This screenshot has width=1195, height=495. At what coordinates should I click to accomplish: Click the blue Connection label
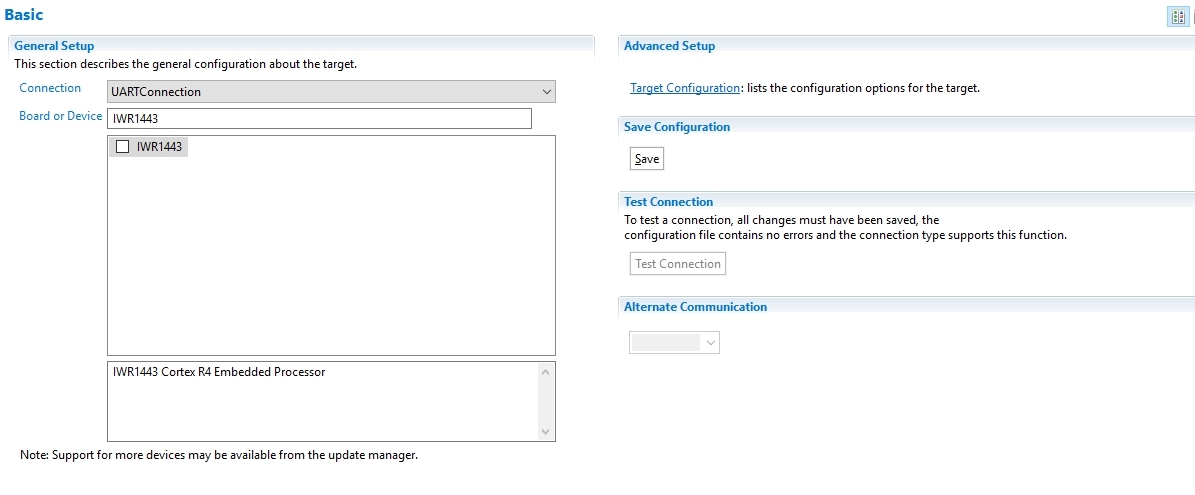tap(50, 88)
